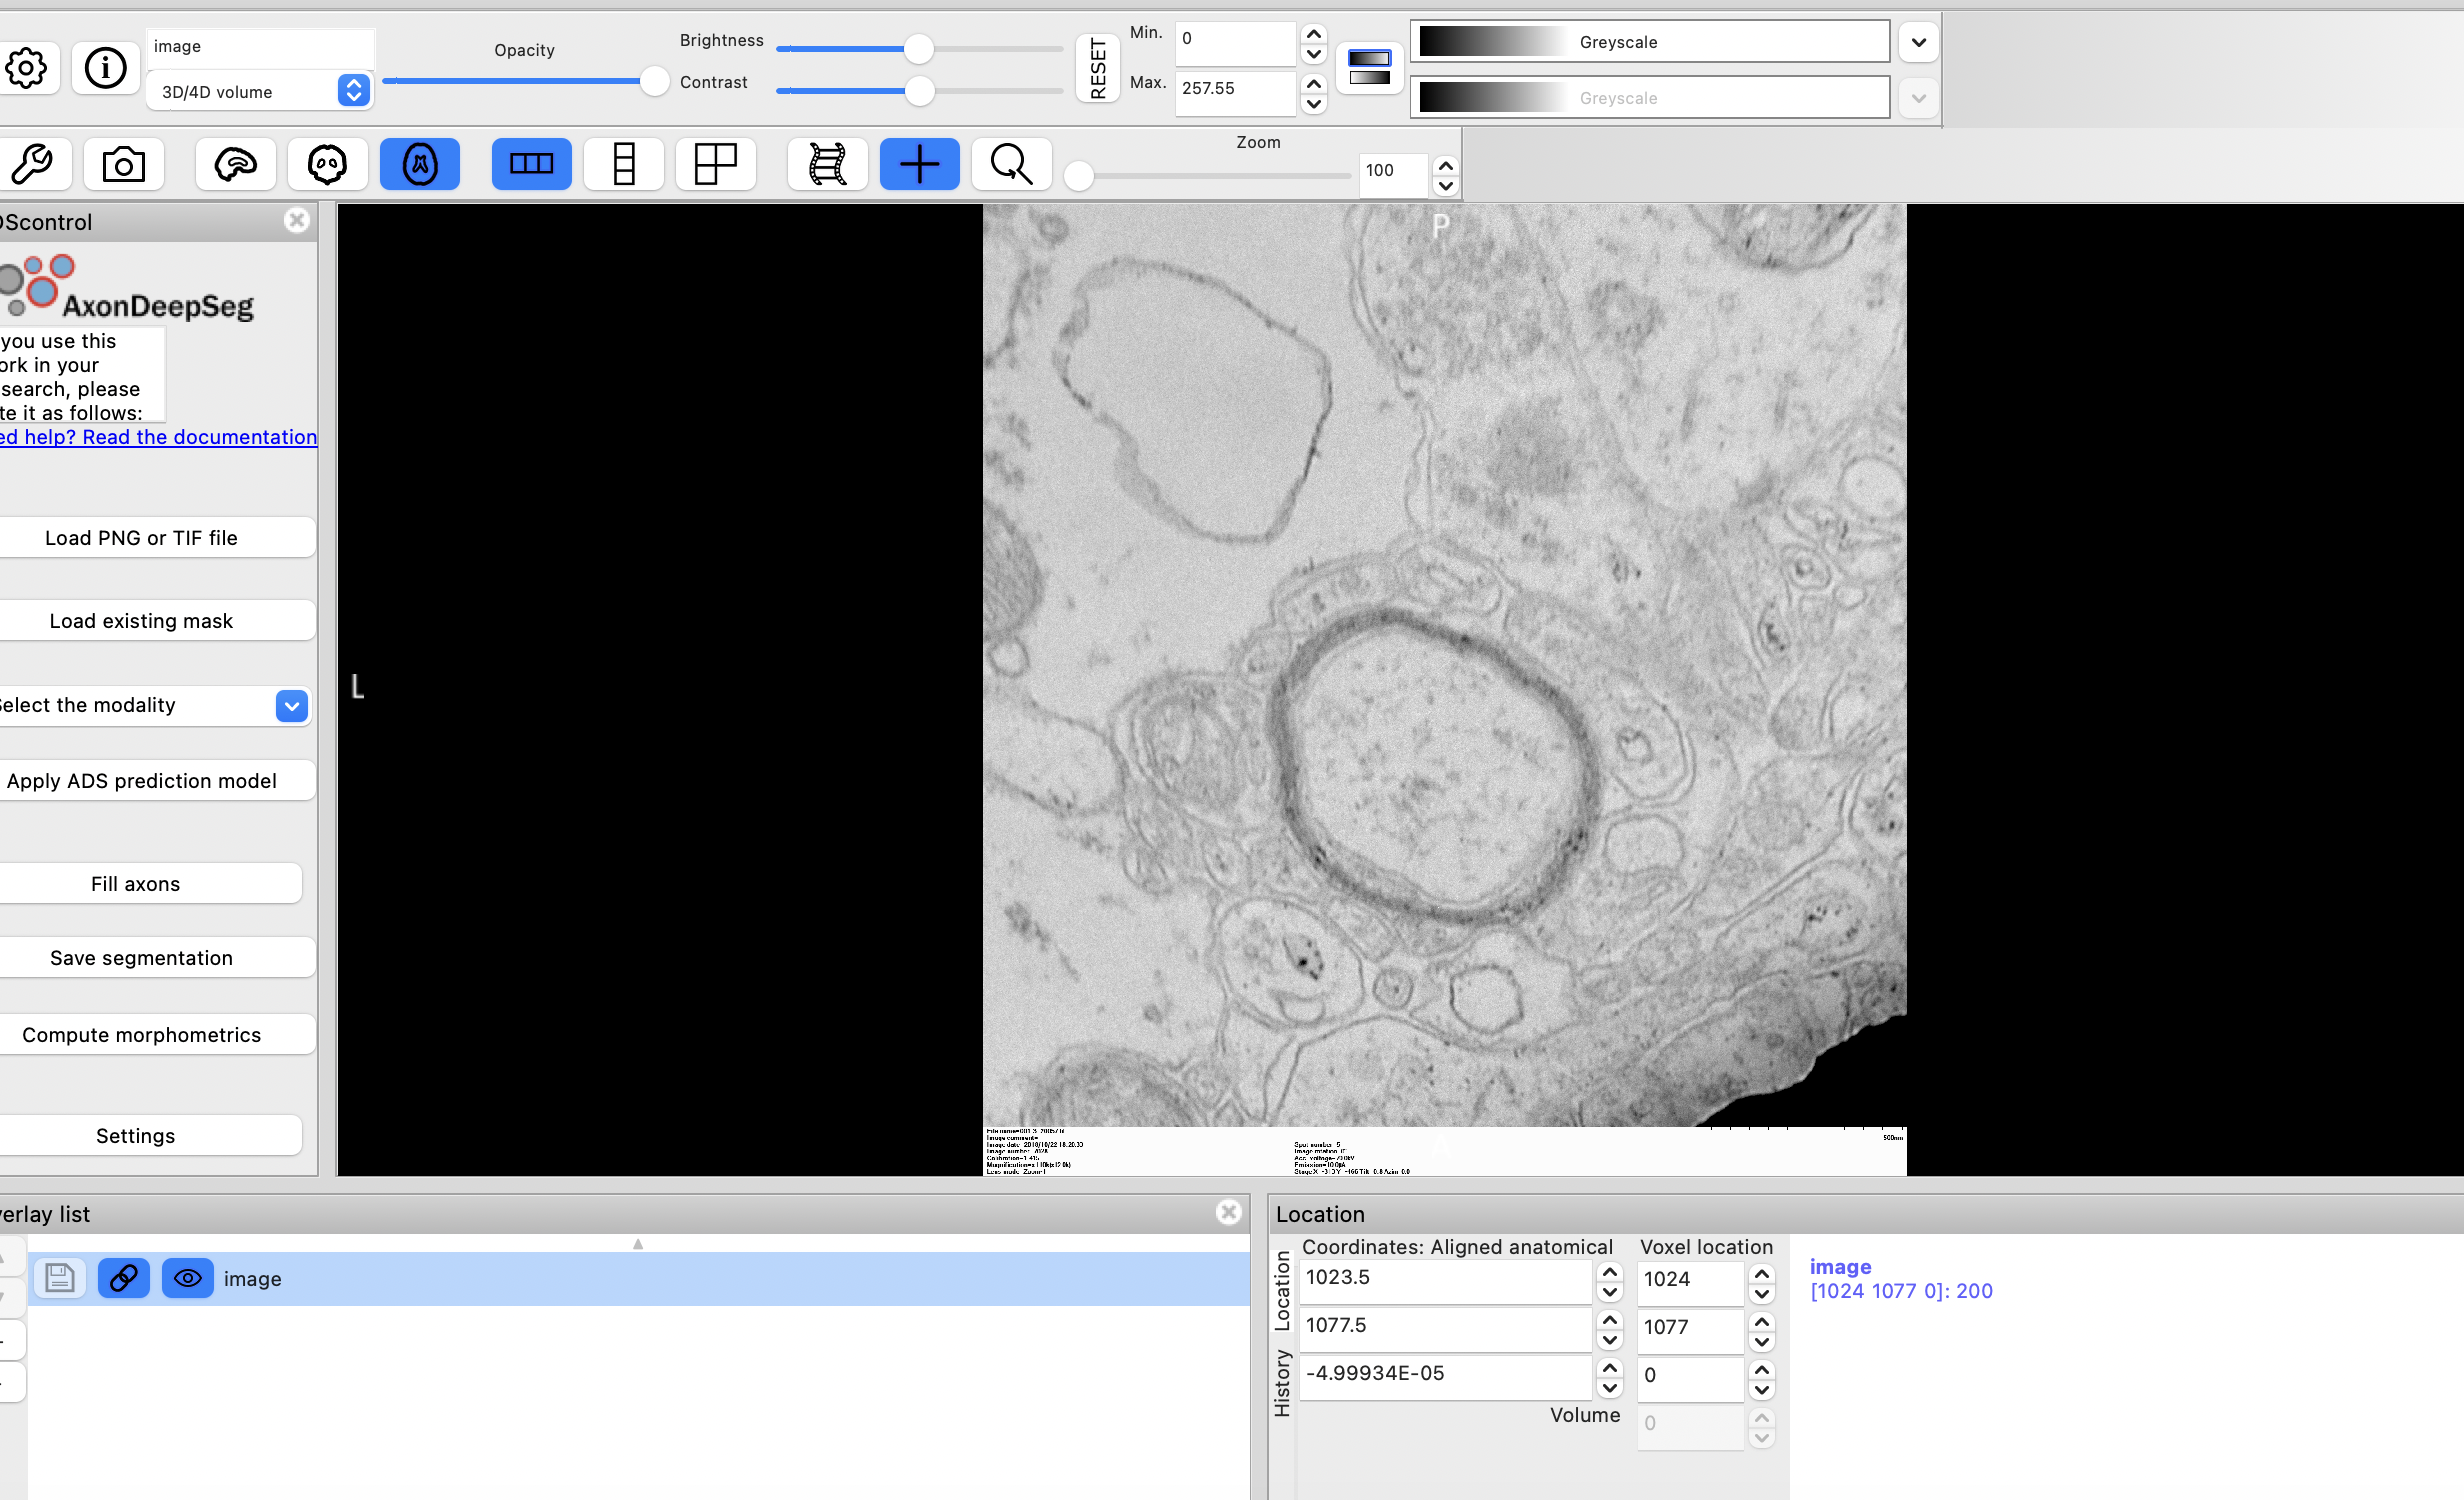Toggle the black-white display inversion button
Image resolution: width=2464 pixels, height=1500 pixels.
point(1369,67)
